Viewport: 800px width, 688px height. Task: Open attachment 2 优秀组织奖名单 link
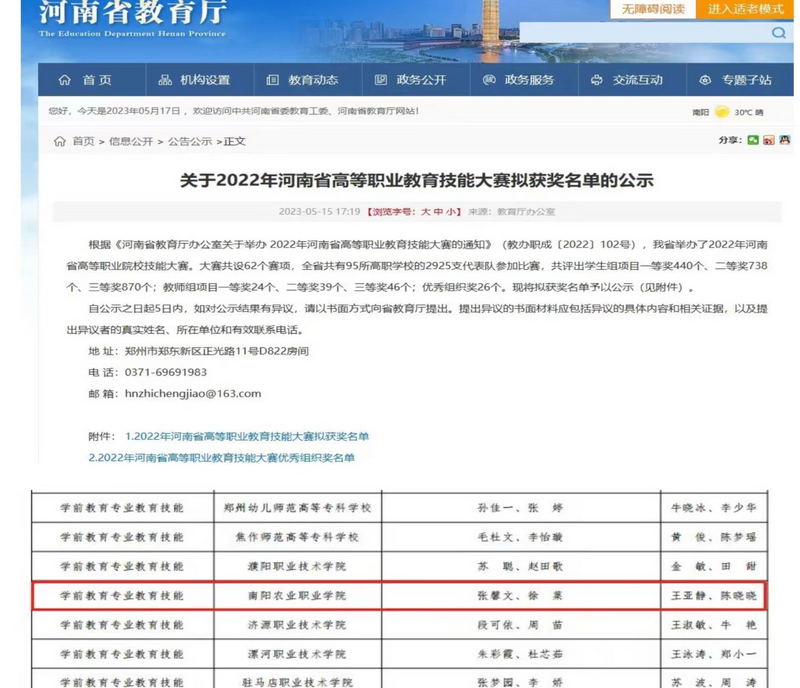(x=221, y=458)
